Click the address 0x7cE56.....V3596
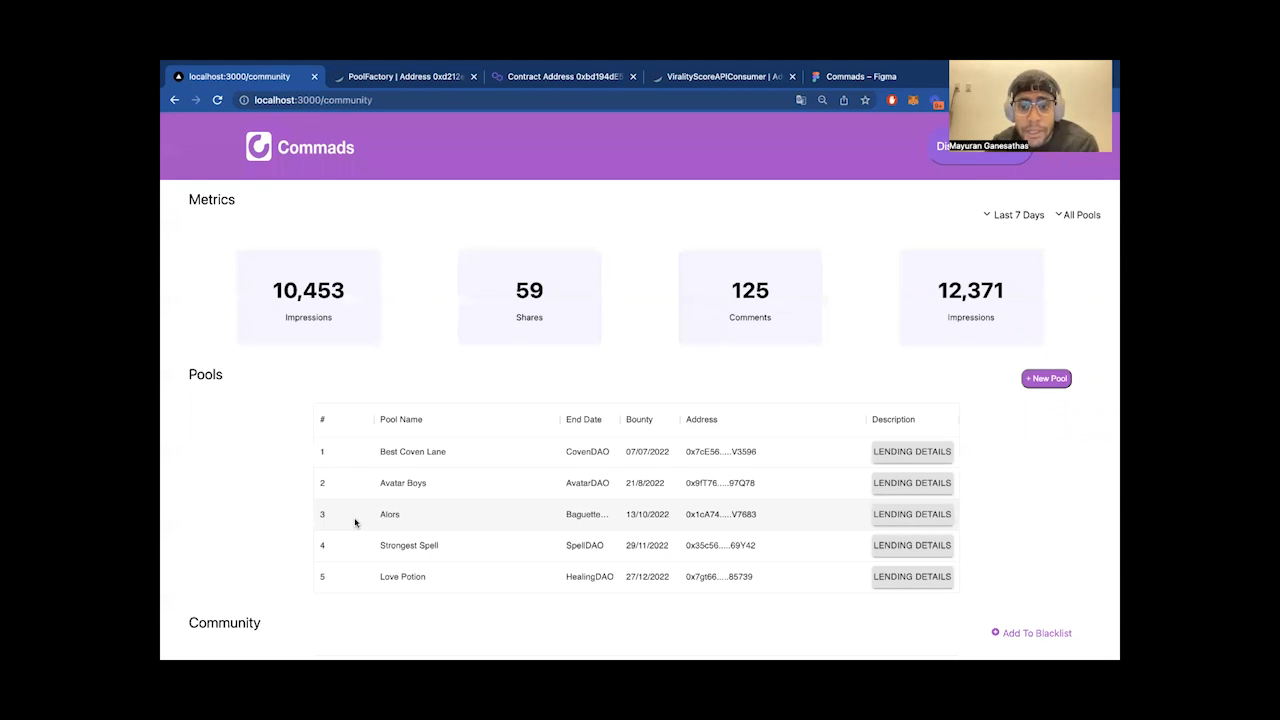This screenshot has height=720, width=1280. [721, 452]
